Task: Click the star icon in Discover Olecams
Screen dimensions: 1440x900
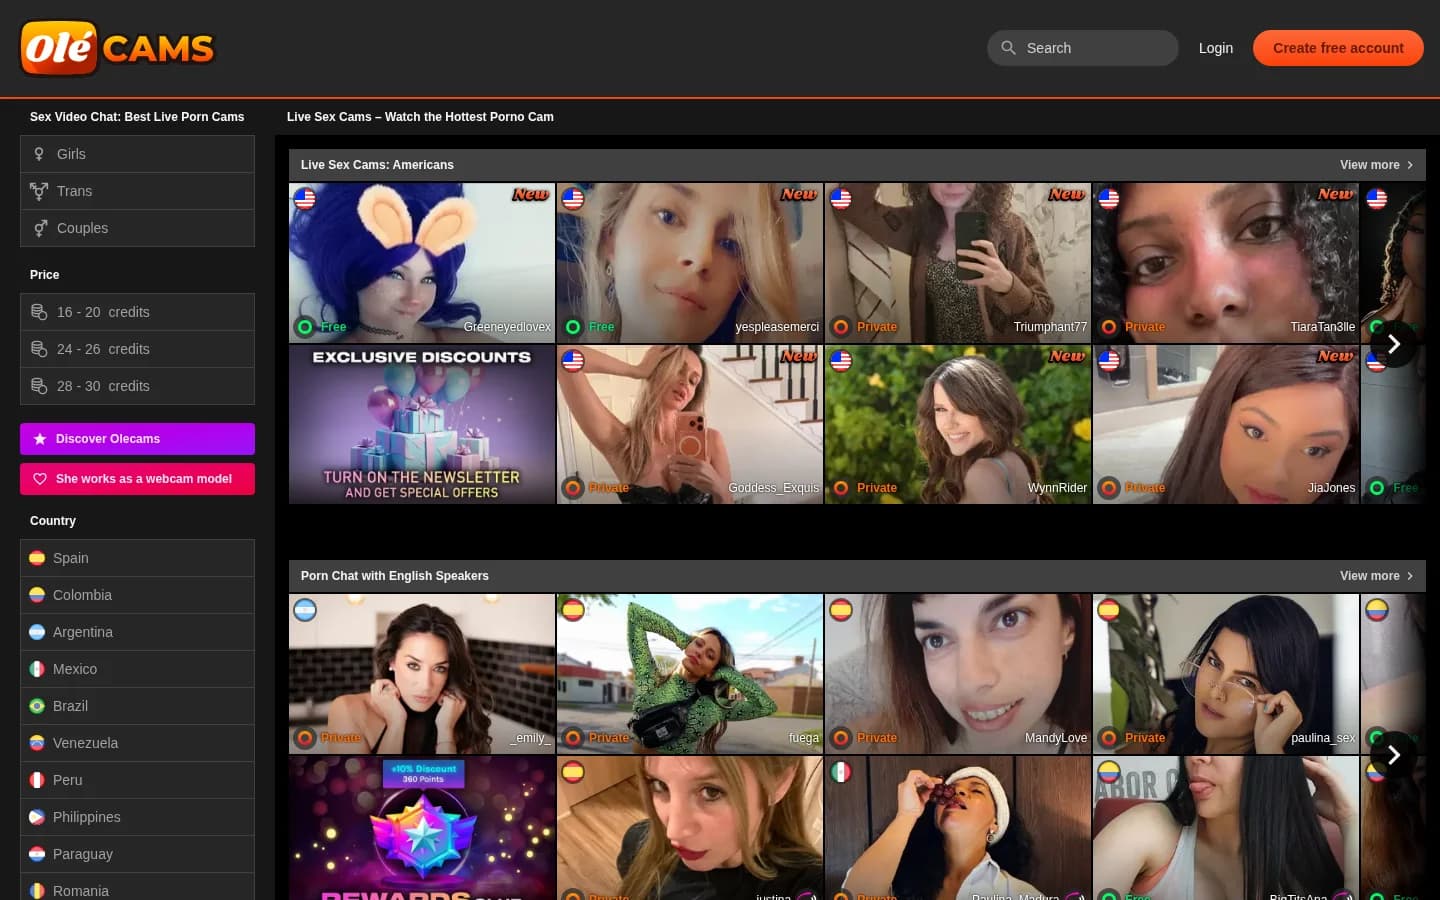Action: pos(40,439)
